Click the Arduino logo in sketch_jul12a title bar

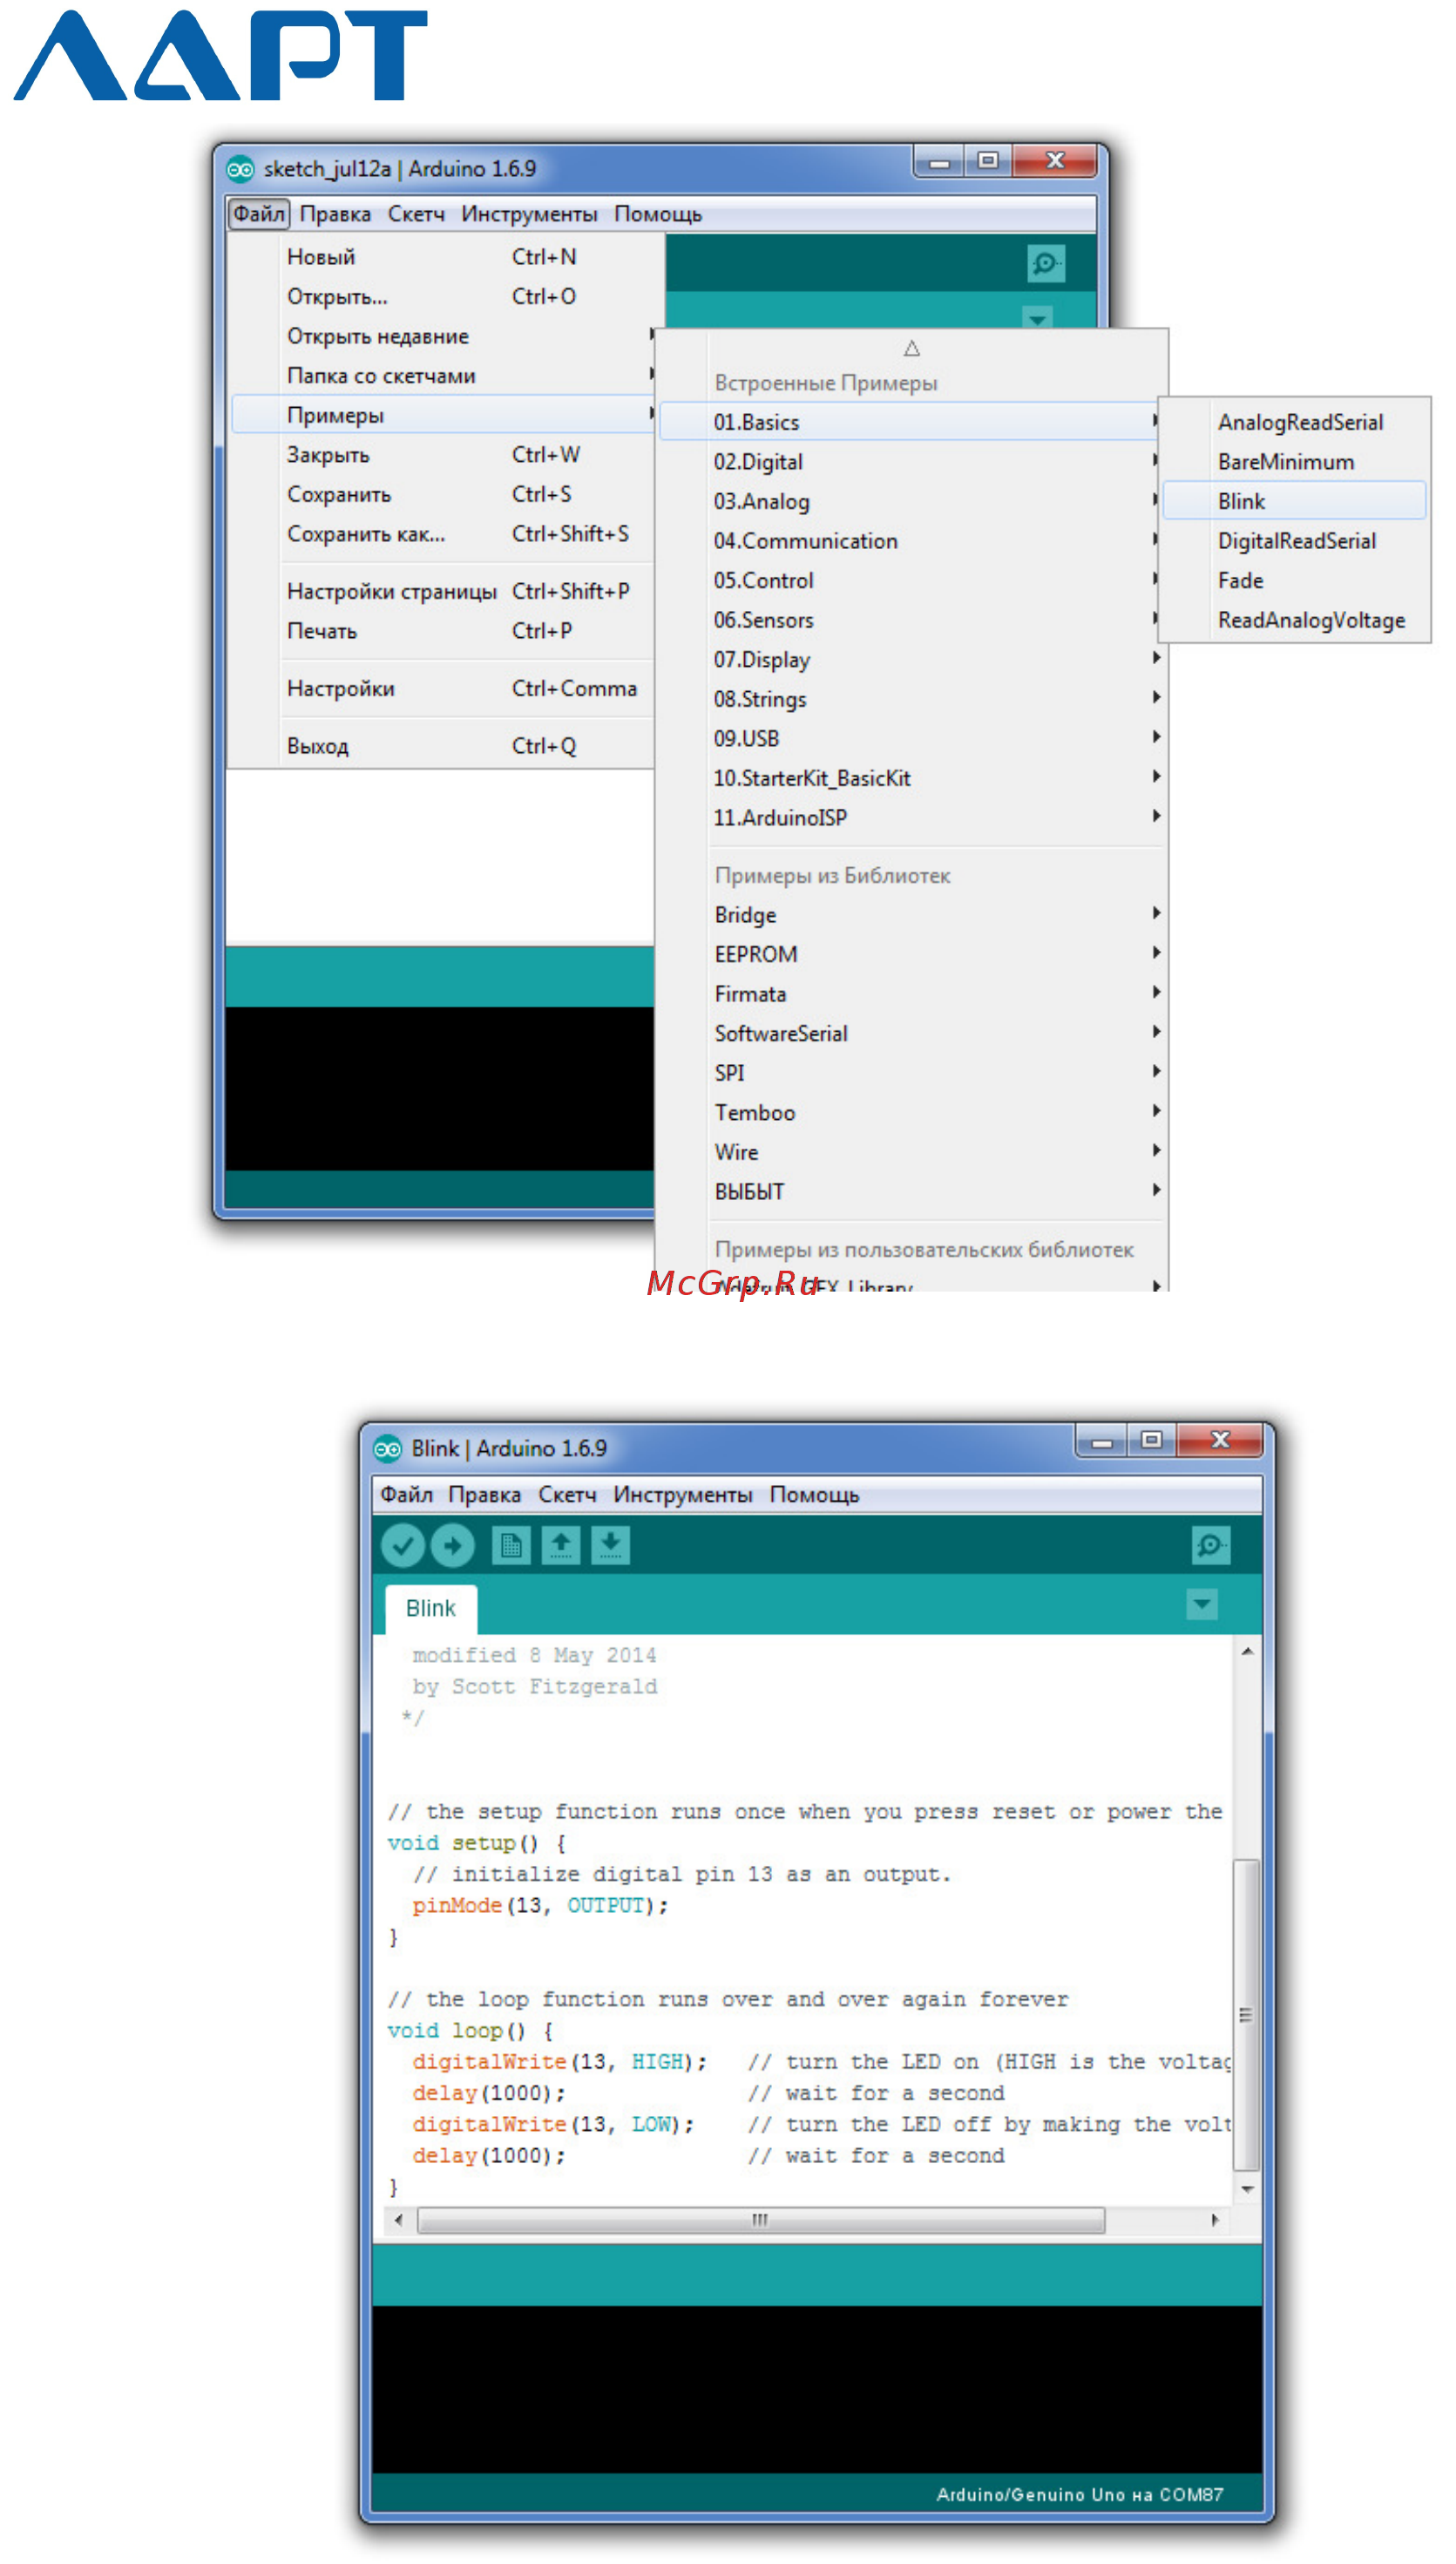tap(240, 169)
